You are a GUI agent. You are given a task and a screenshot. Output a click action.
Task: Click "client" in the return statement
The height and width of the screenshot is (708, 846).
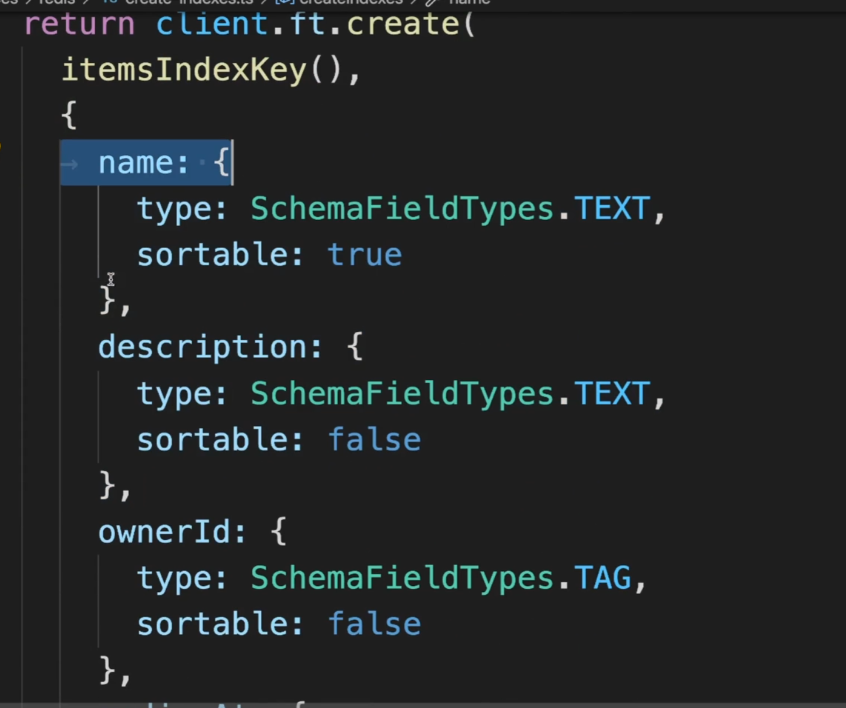212,24
